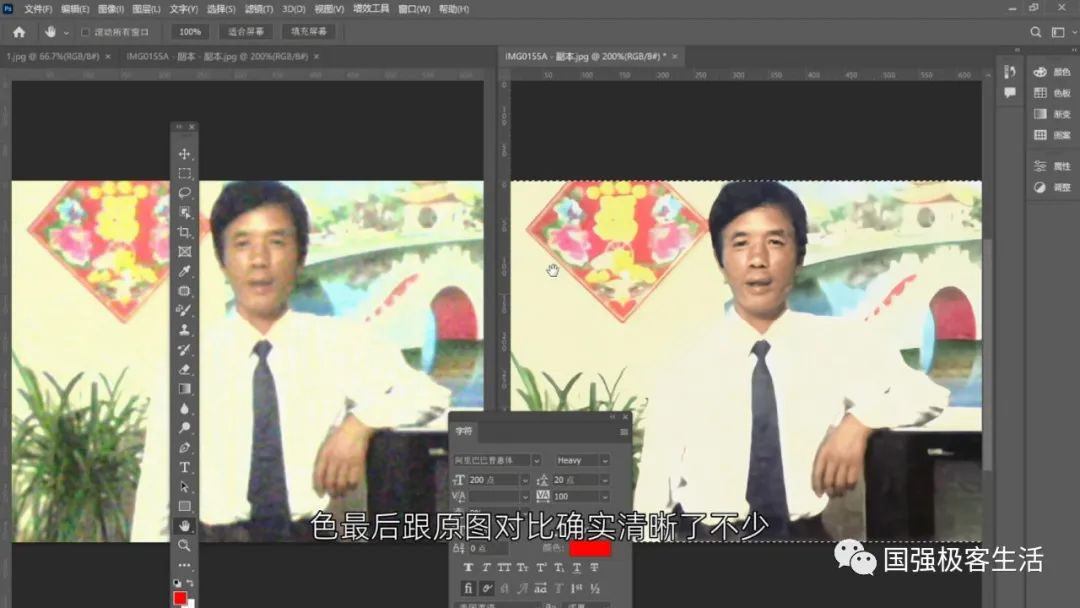The width and height of the screenshot is (1080, 608).
Task: Open the Search icon at top right
Action: [x=1035, y=32]
